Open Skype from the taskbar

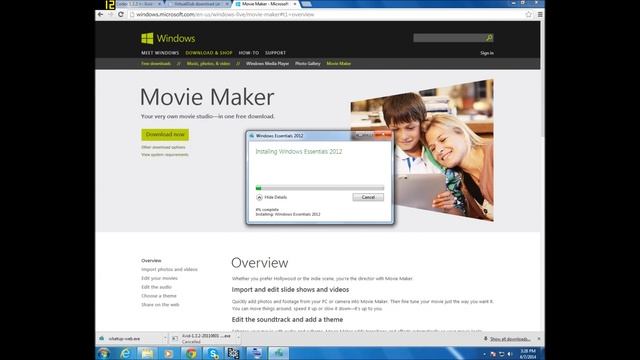pos(213,353)
